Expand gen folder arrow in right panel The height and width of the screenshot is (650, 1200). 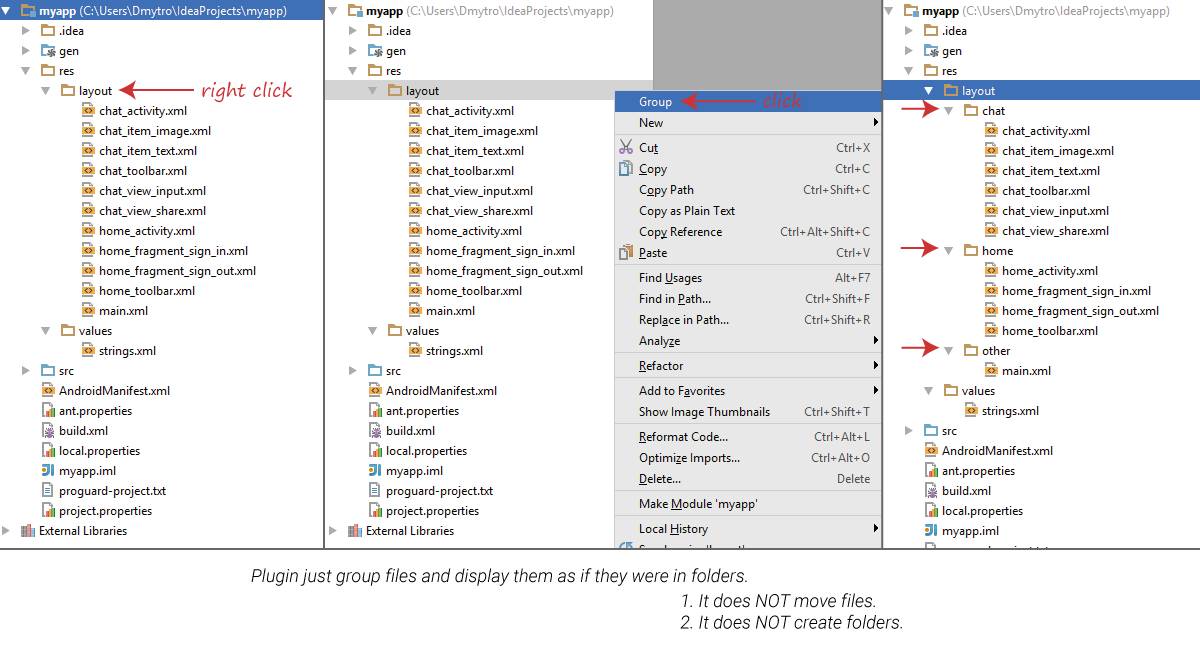click(909, 51)
